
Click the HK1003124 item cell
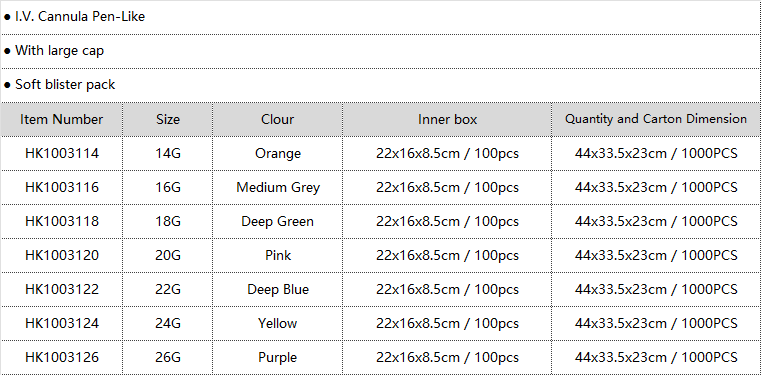62,323
